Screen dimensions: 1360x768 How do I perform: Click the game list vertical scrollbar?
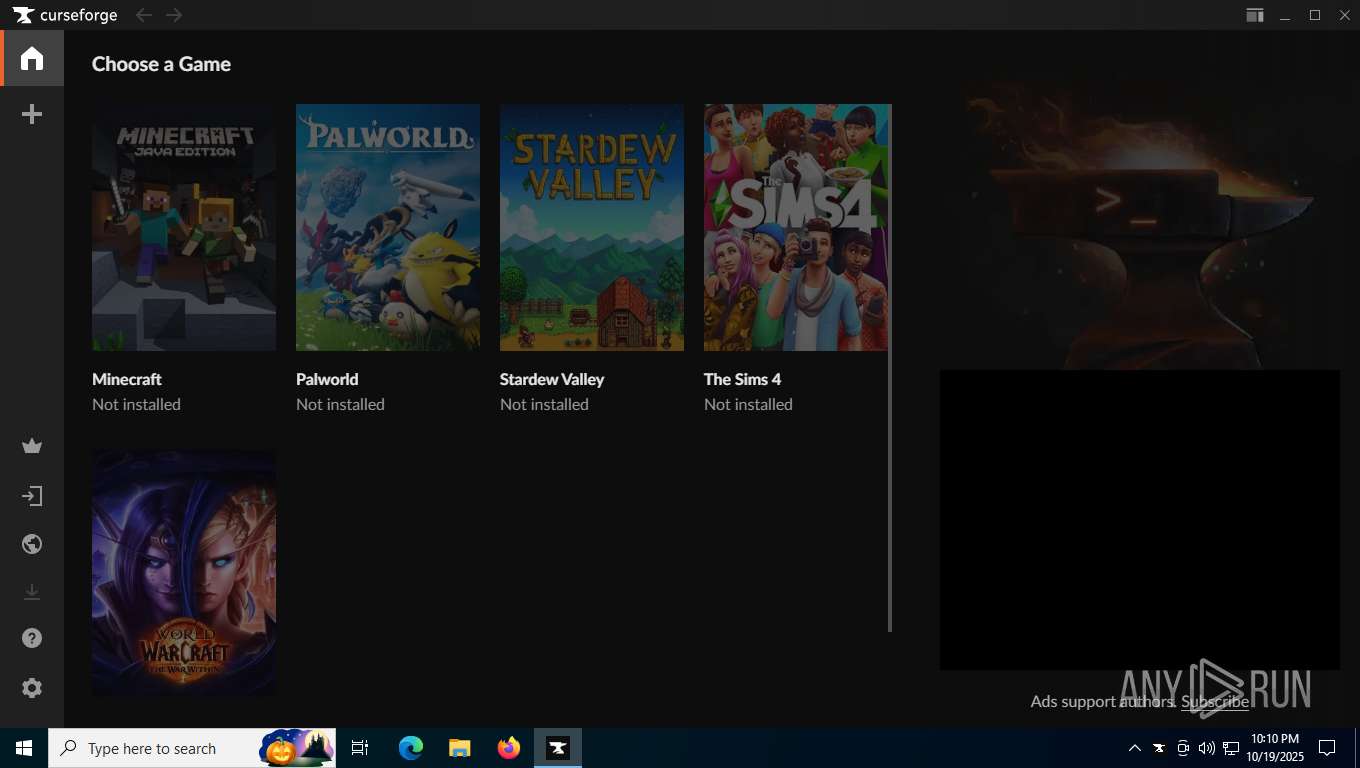click(890, 368)
